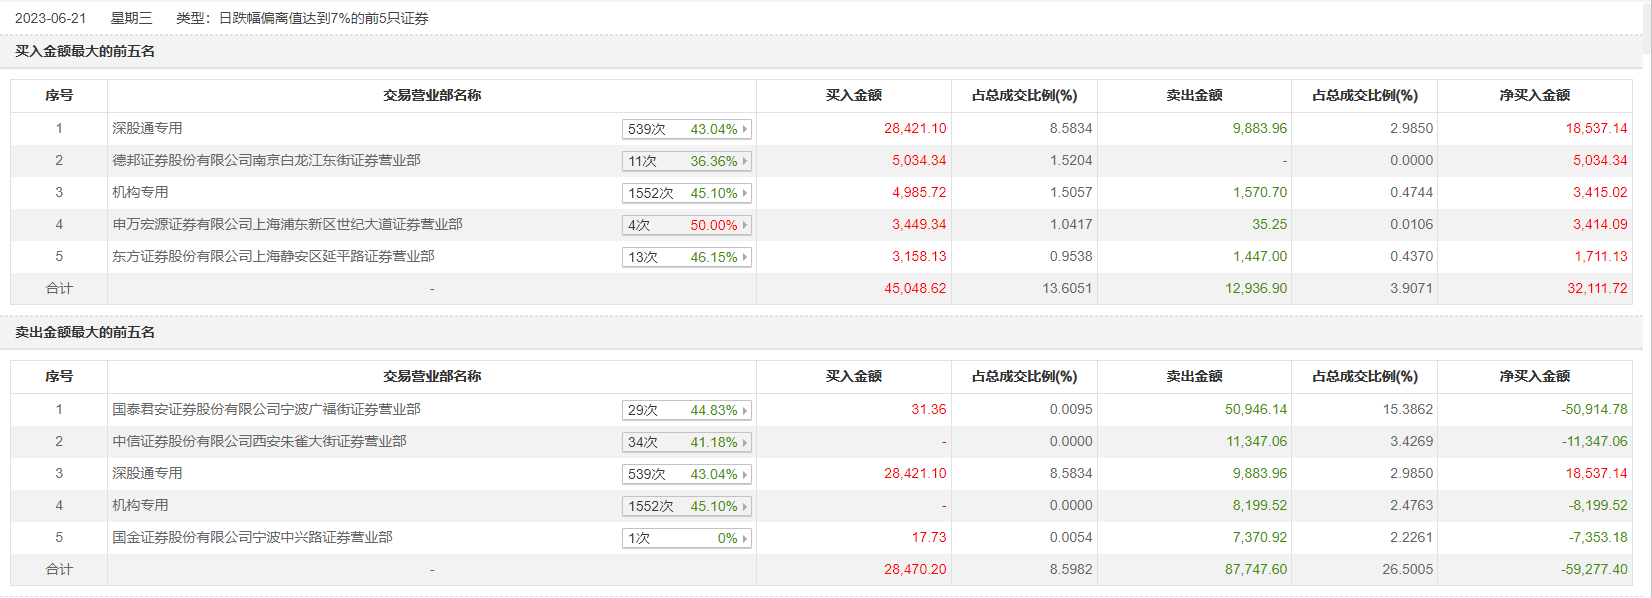This screenshot has width=1652, height=598.
Task: Click the 净买入金额 header in the buy table
Action: 1534,95
